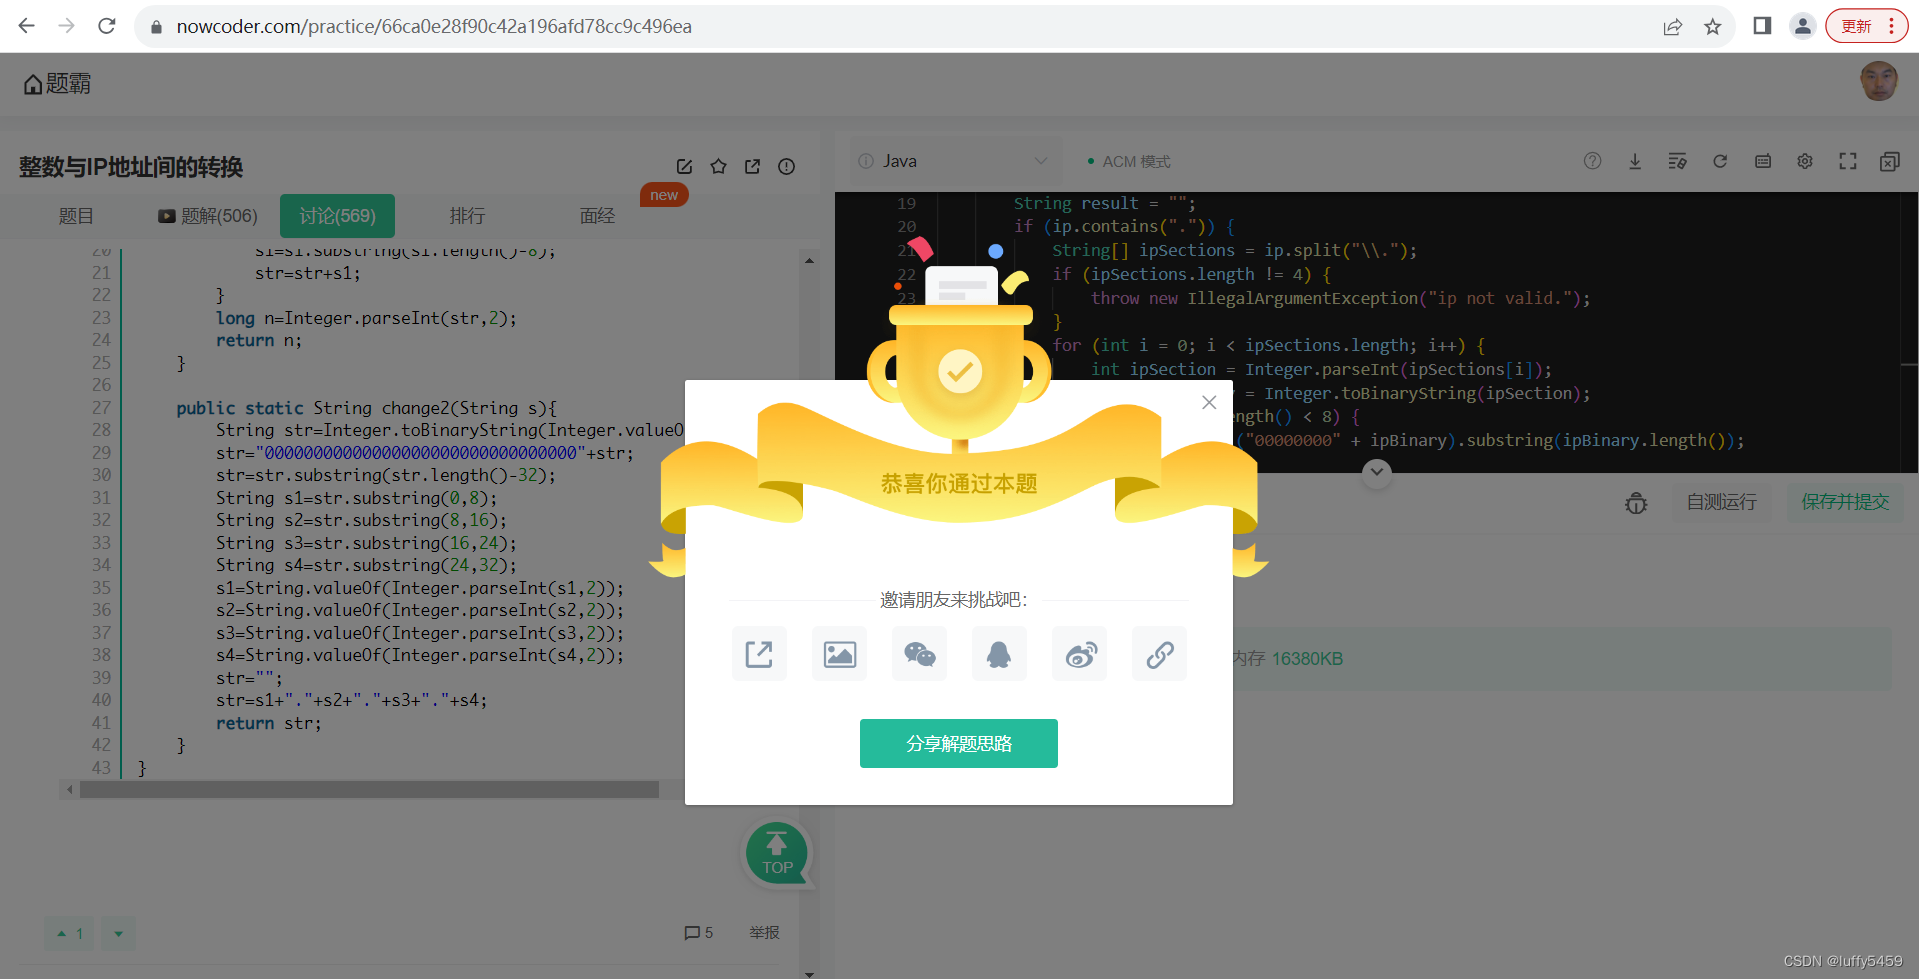This screenshot has width=1919, height=979.
Task: Click the 更新 browser update button
Action: (x=1866, y=26)
